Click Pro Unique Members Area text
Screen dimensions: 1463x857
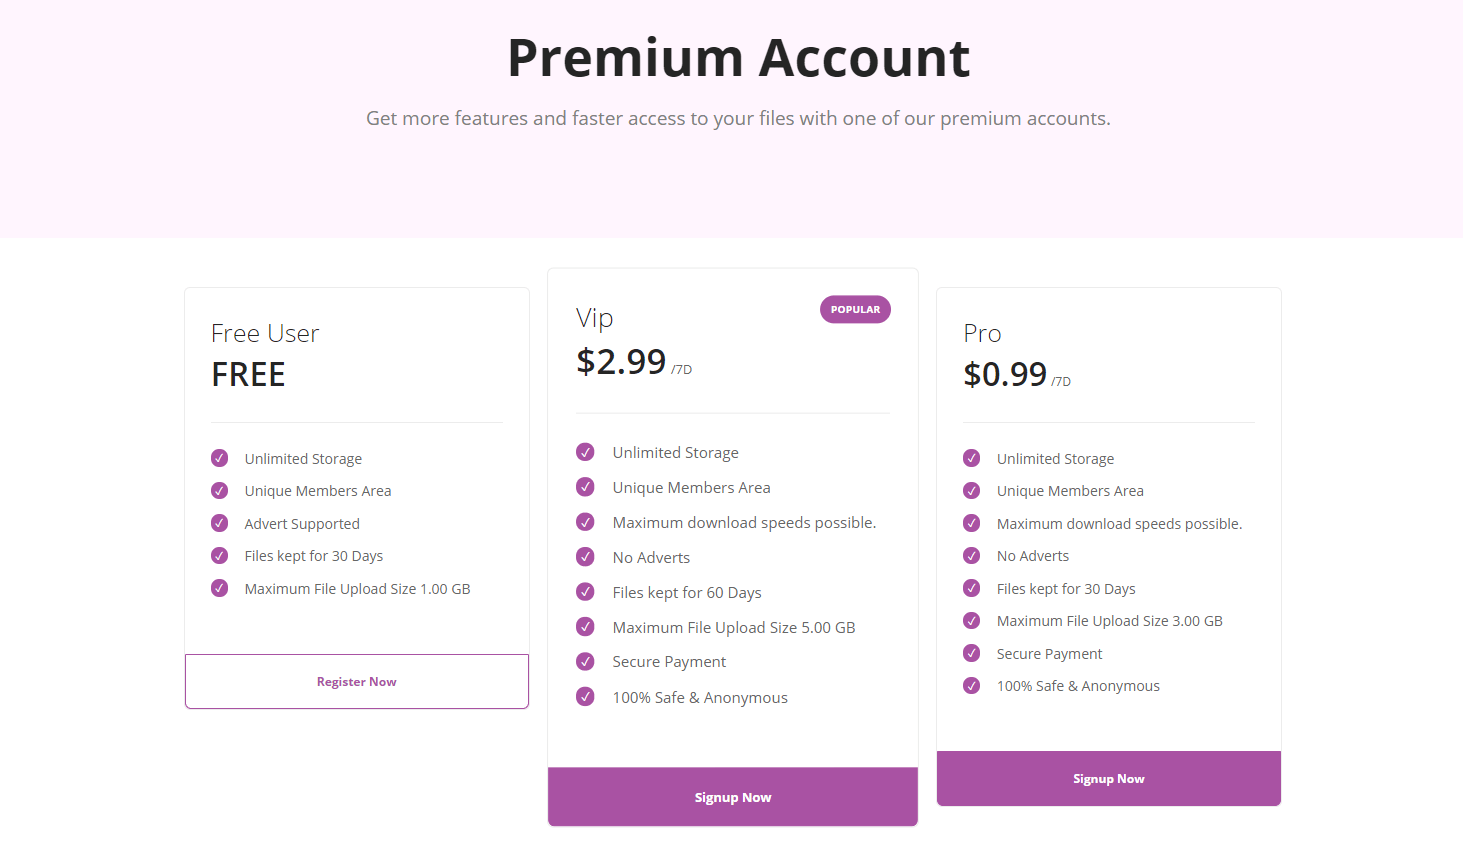click(x=1070, y=491)
